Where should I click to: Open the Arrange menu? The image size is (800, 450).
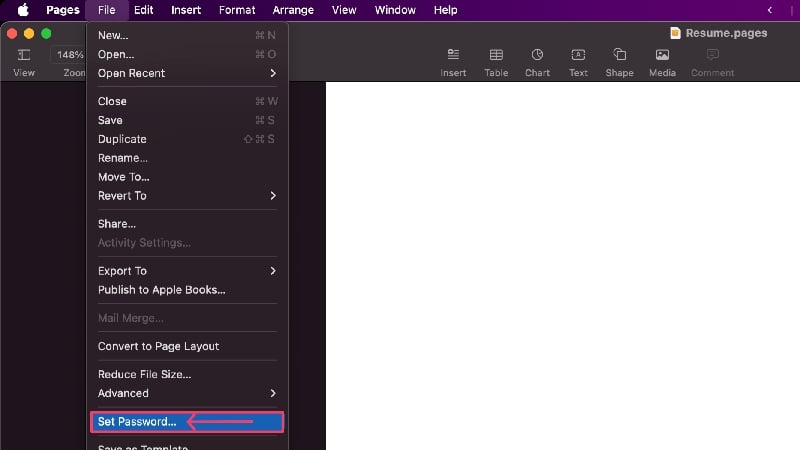coord(293,10)
